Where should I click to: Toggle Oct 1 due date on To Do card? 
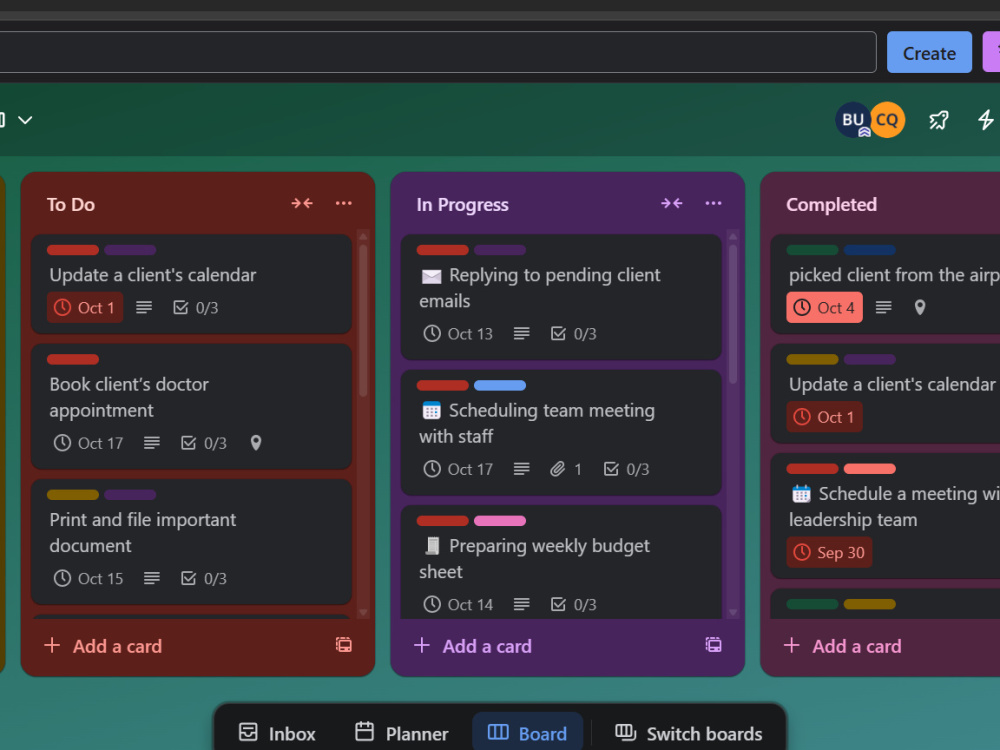pos(85,307)
